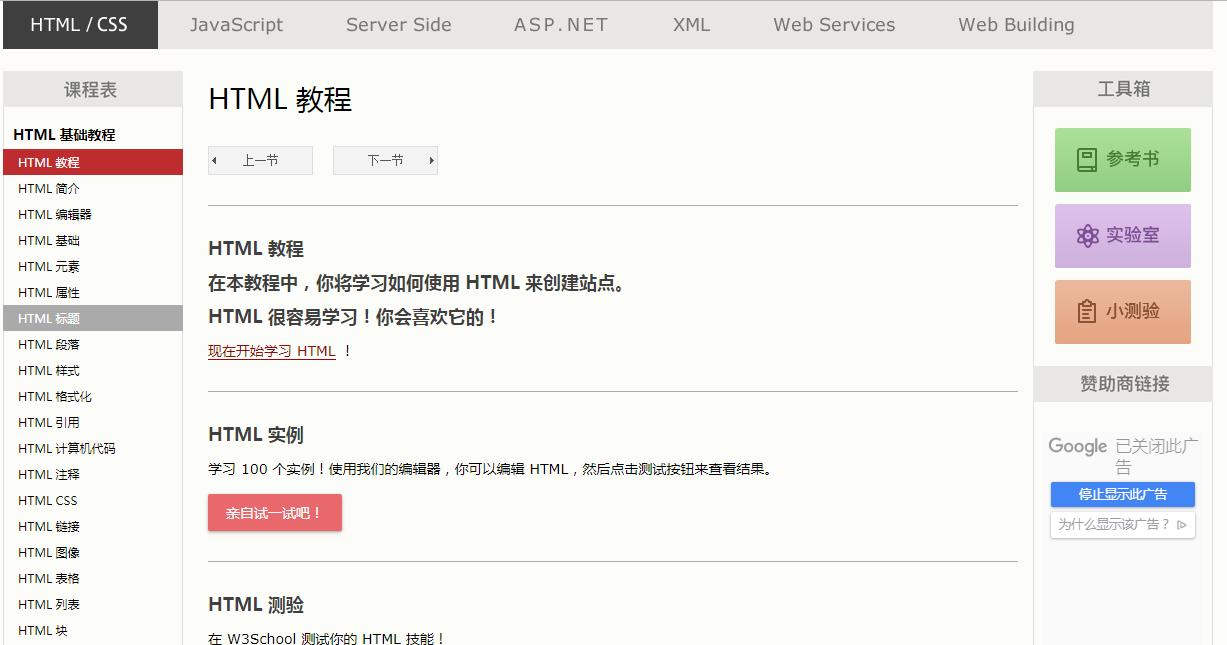Go to the next section with 下一节

(x=385, y=159)
